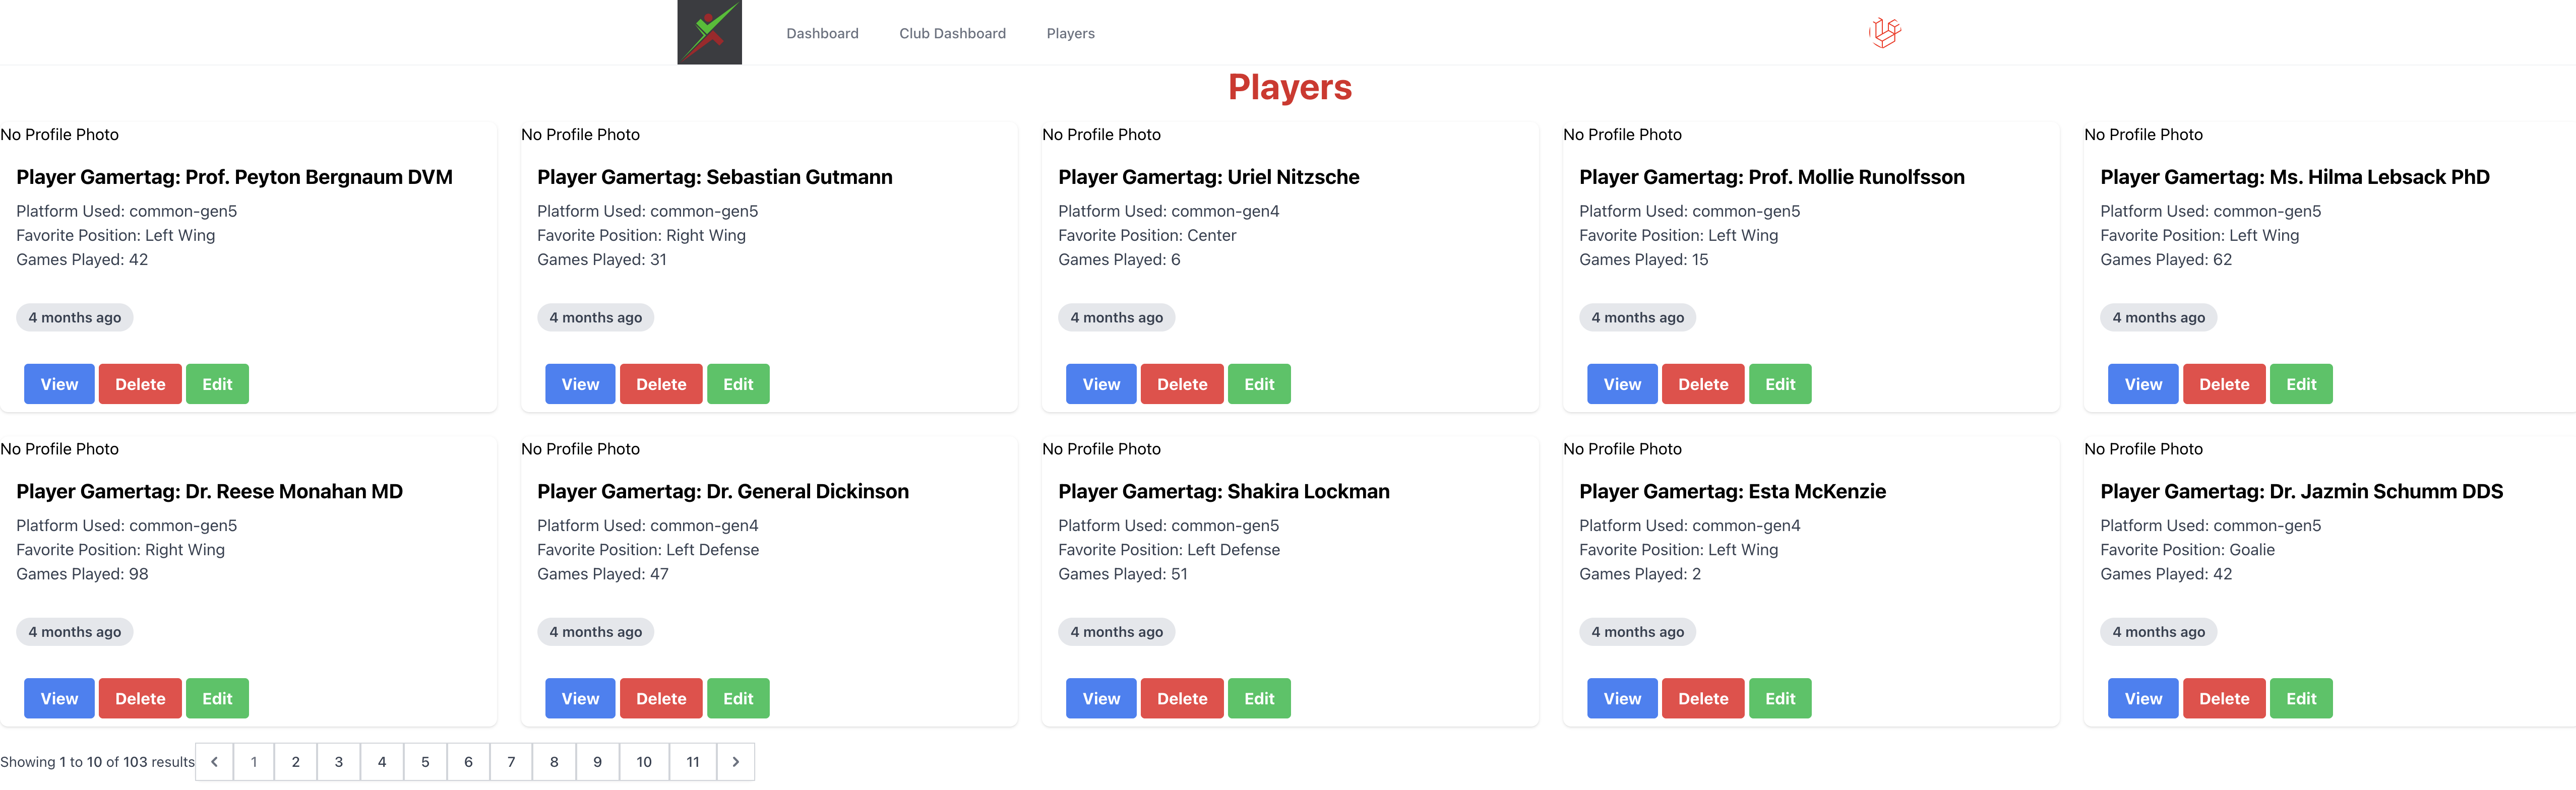
Task: Click the green X site logo
Action: (709, 32)
